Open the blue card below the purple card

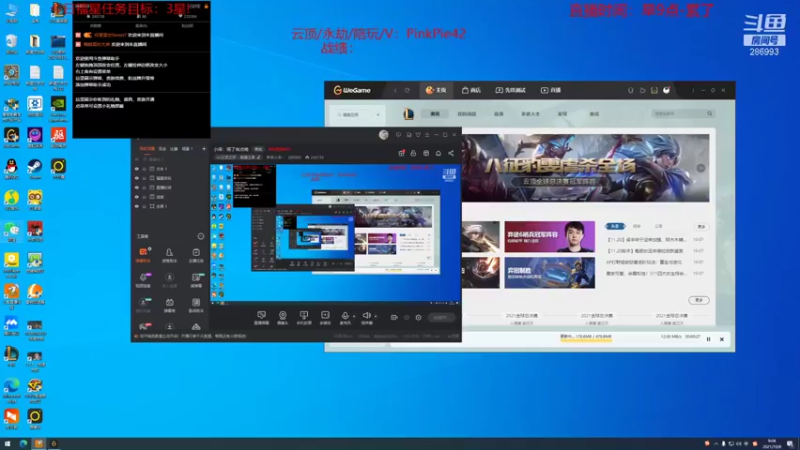(x=549, y=272)
